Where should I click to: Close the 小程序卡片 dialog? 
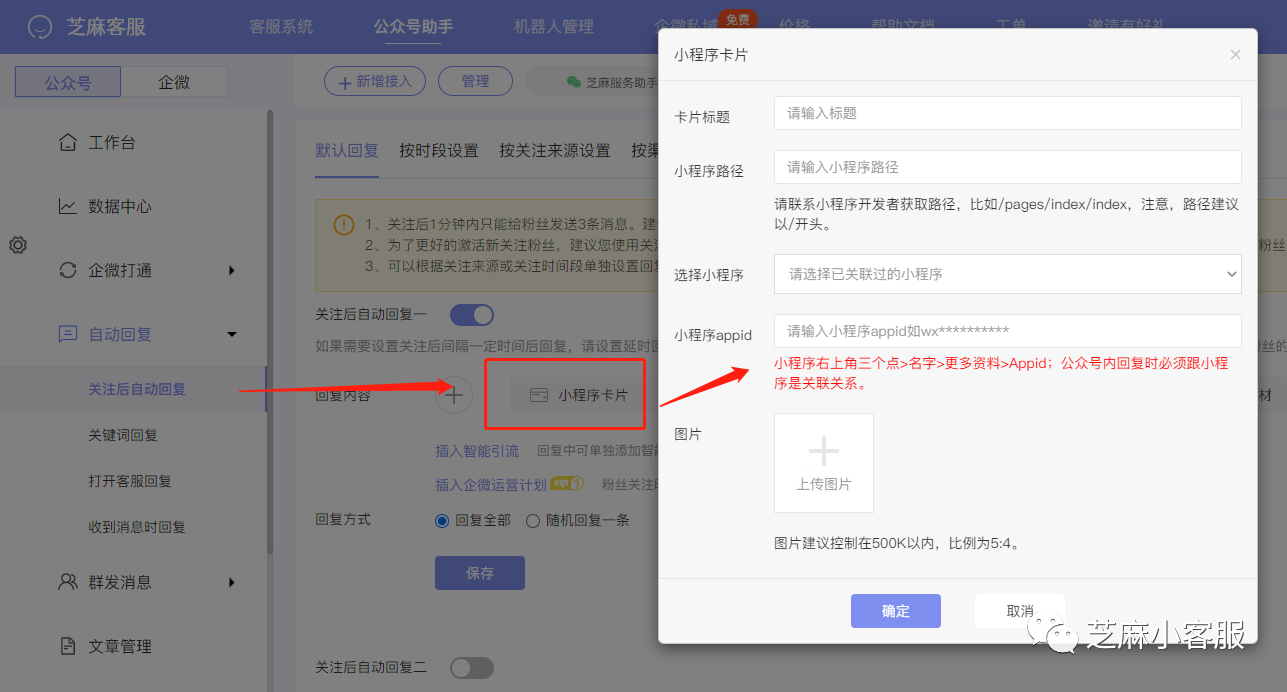coord(1235,55)
